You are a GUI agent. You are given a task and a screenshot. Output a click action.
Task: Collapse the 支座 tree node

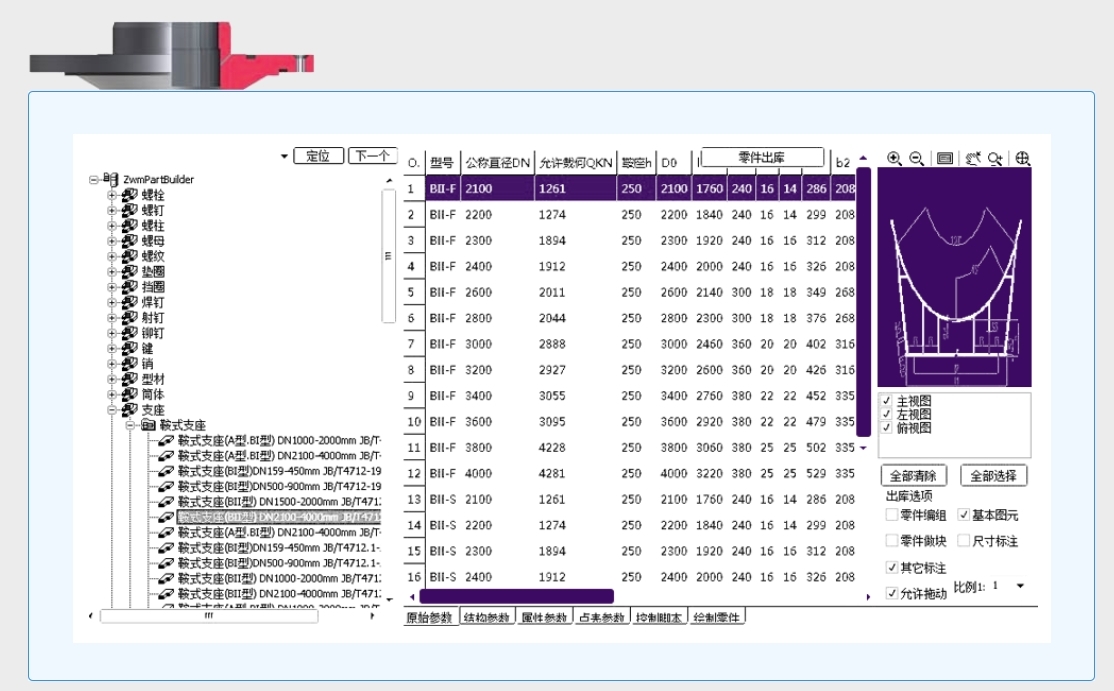tap(112, 410)
